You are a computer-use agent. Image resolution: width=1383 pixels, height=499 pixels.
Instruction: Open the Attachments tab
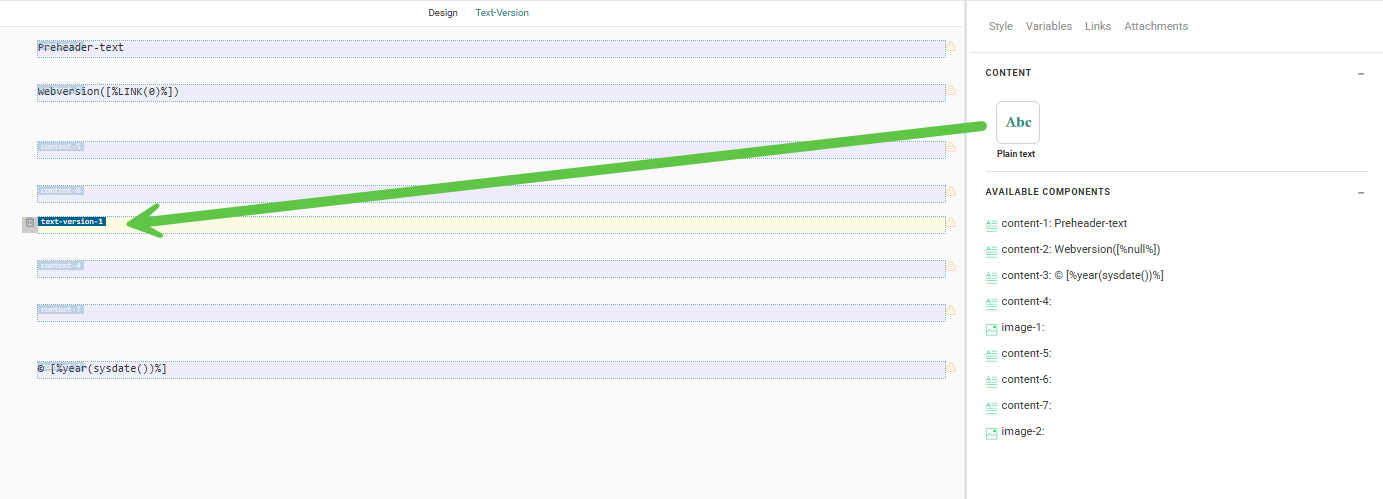[x=1155, y=26]
